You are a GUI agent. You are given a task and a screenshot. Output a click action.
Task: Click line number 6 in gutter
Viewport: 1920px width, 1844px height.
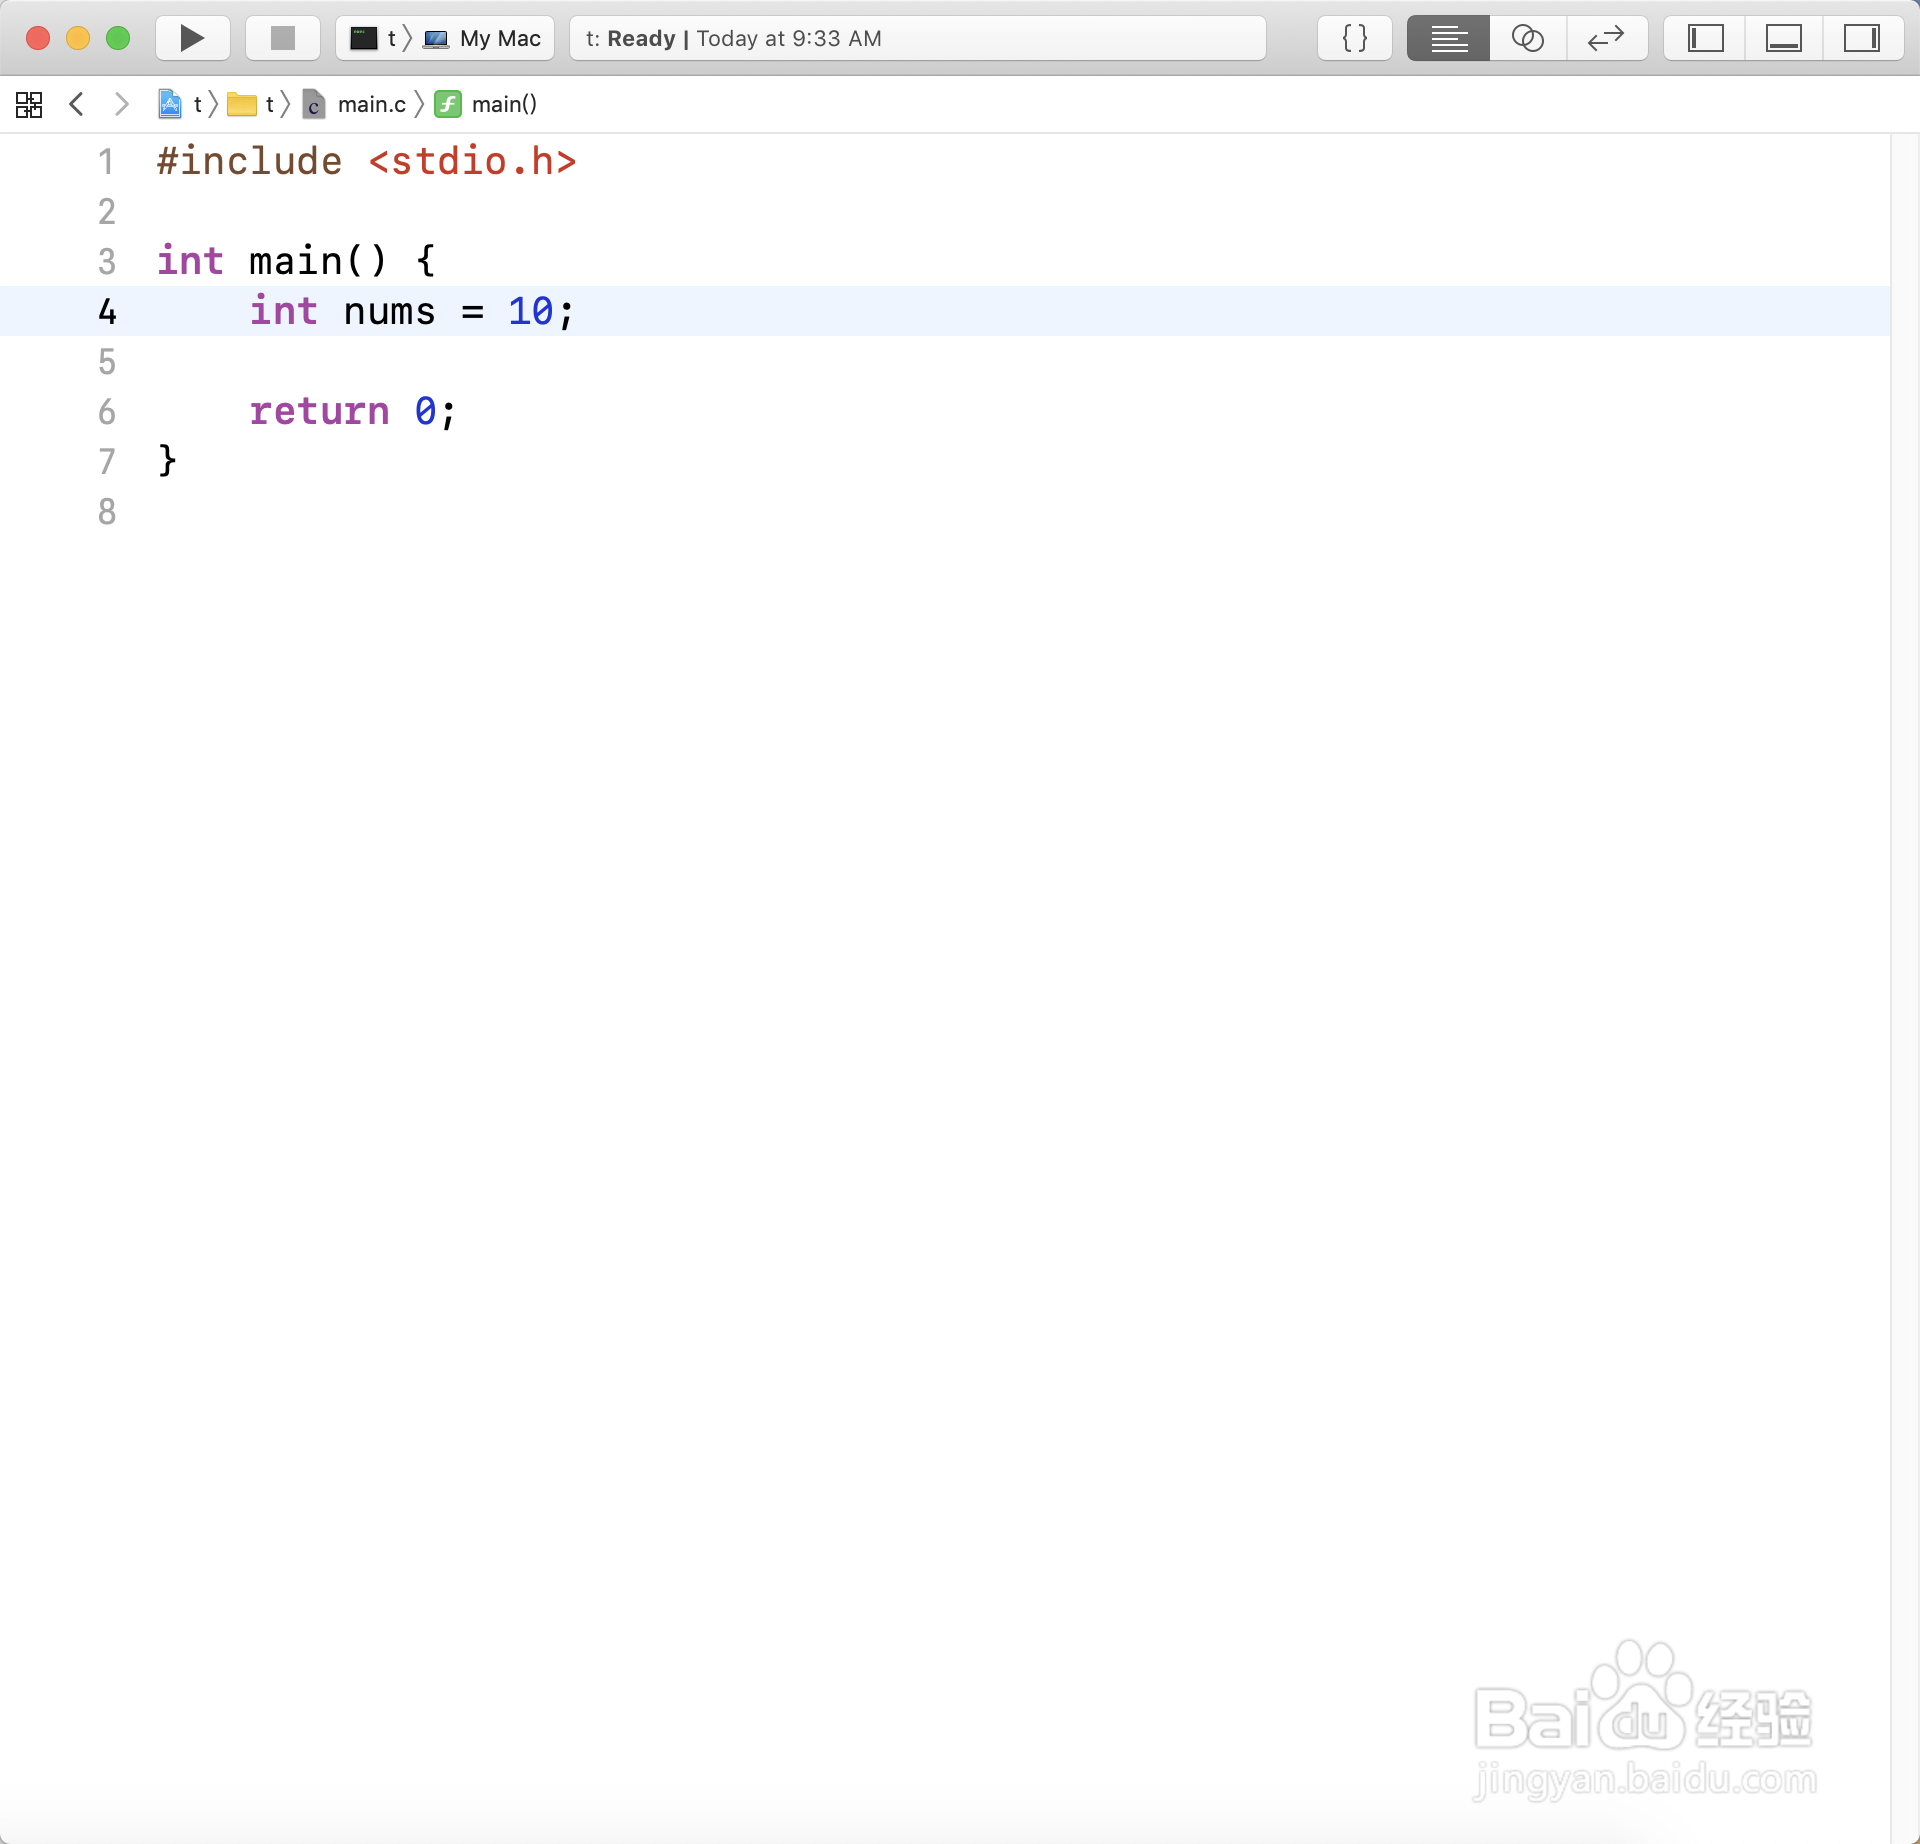click(107, 412)
